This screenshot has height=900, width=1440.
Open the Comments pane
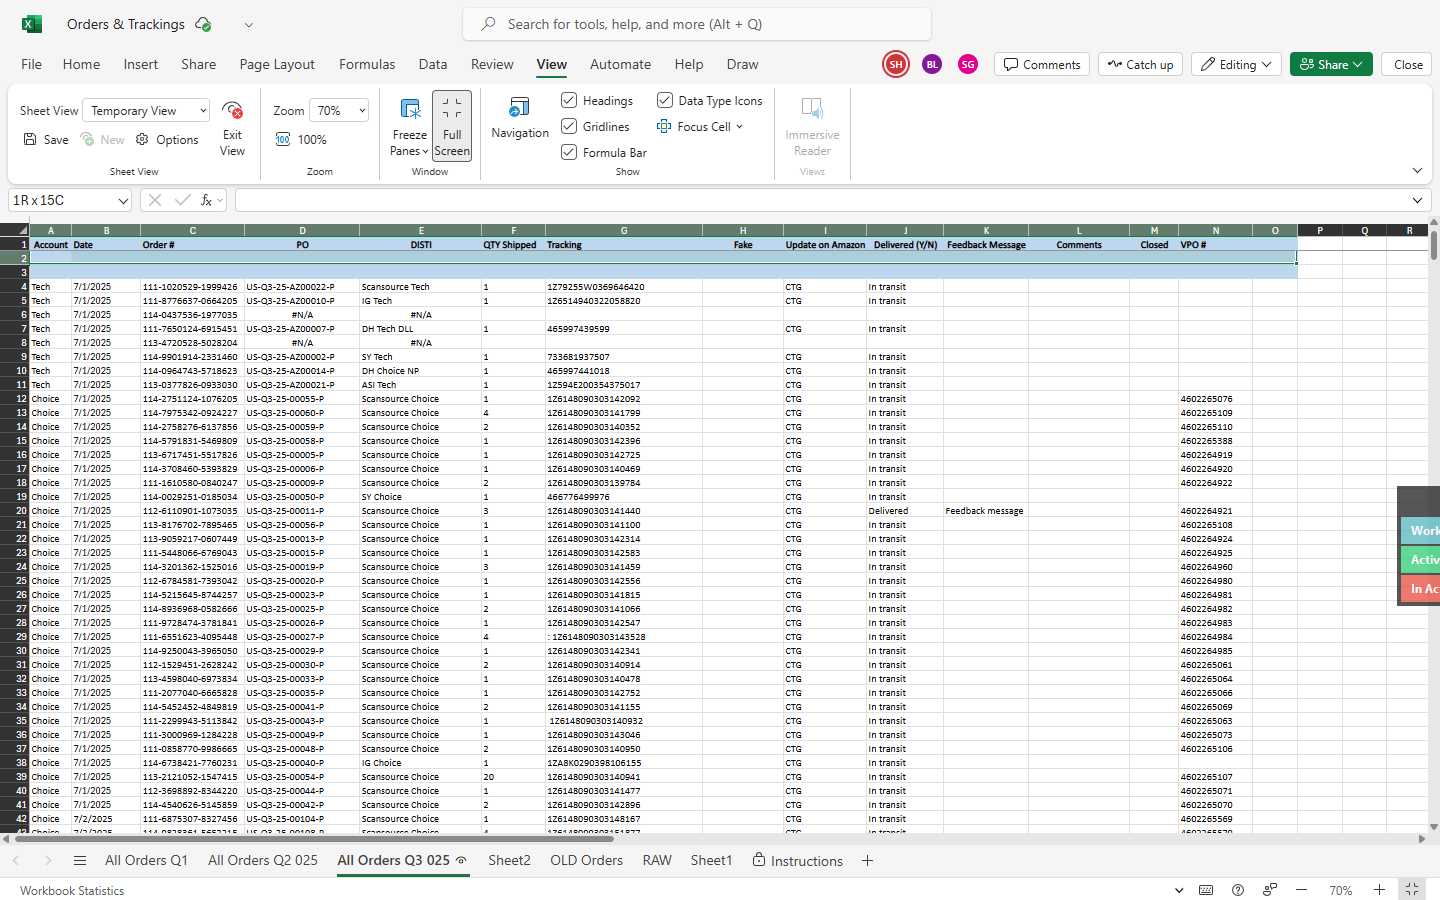click(x=1042, y=64)
